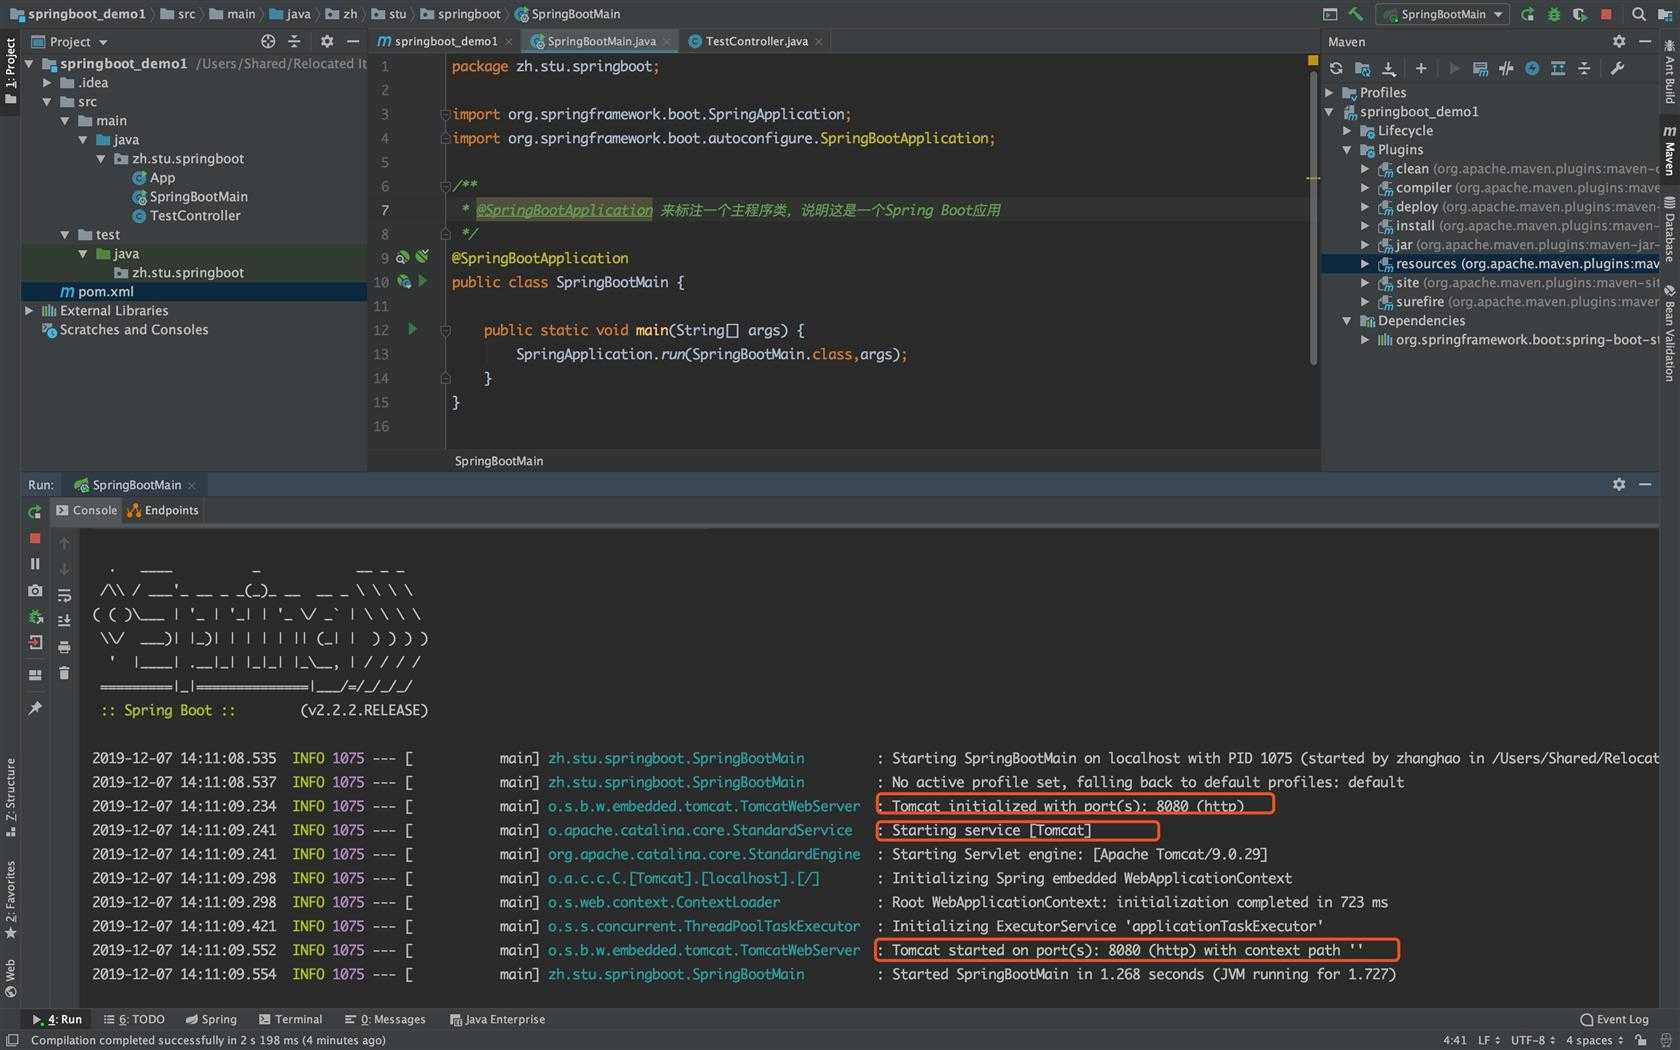Click the exit icon in the Run panel
1680x1050 pixels.
(35, 642)
